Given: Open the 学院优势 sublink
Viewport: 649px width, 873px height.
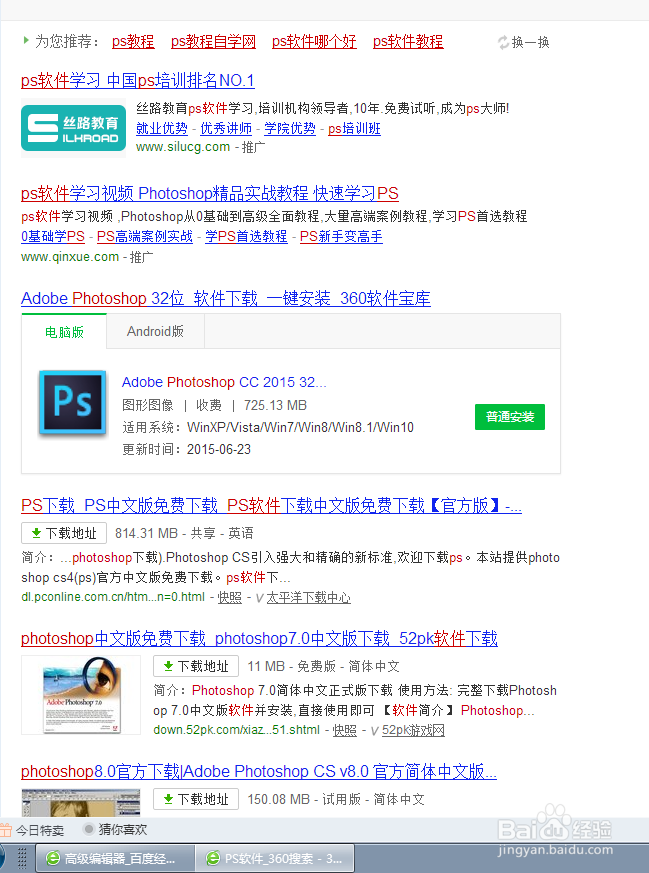Looking at the screenshot, I should coord(289,129).
